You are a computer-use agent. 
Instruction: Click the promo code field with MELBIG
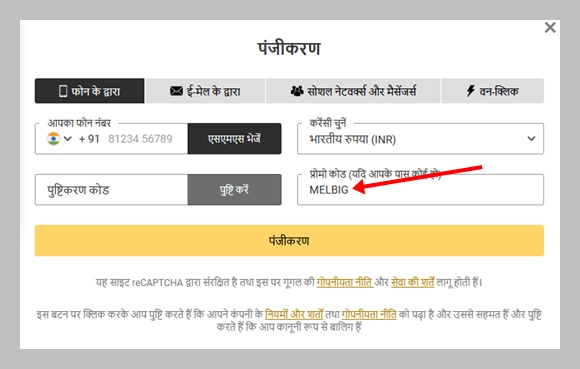[420, 190]
